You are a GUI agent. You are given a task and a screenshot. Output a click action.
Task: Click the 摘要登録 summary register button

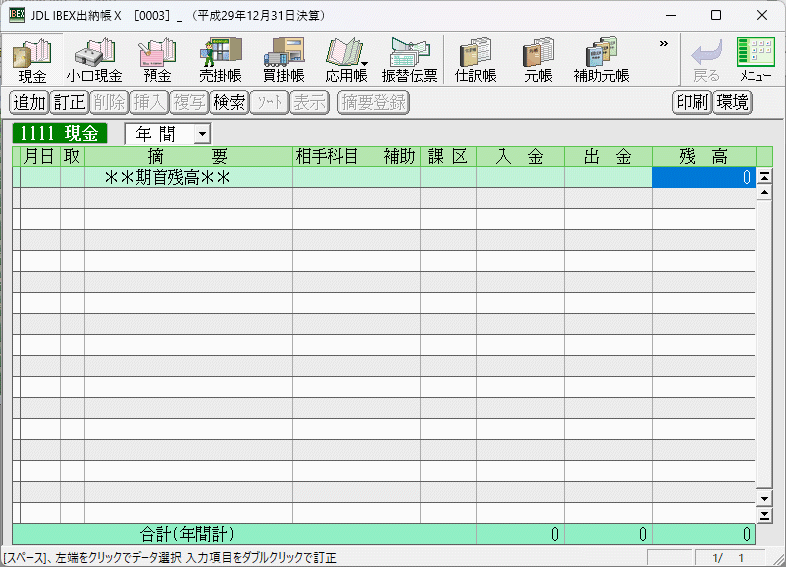[x=373, y=102]
